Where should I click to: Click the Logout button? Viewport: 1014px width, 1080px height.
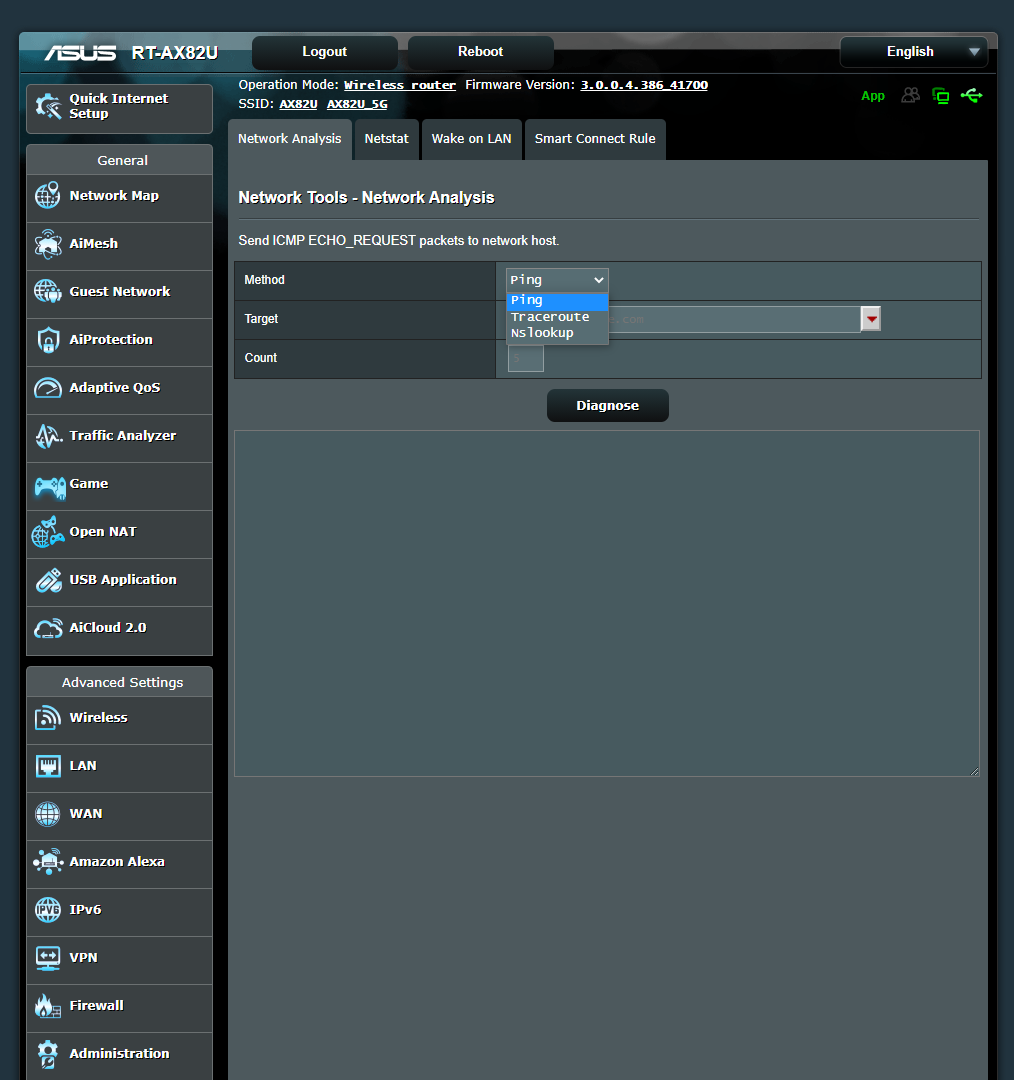324,52
